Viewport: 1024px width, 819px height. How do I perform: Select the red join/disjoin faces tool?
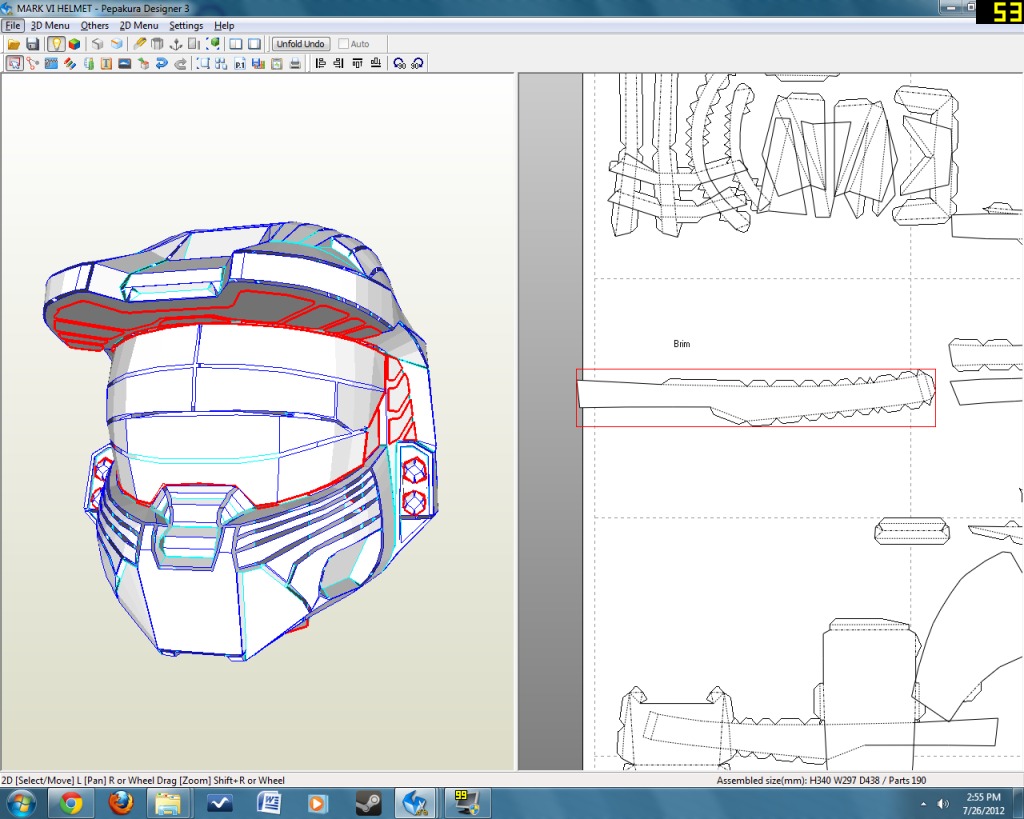point(33,63)
